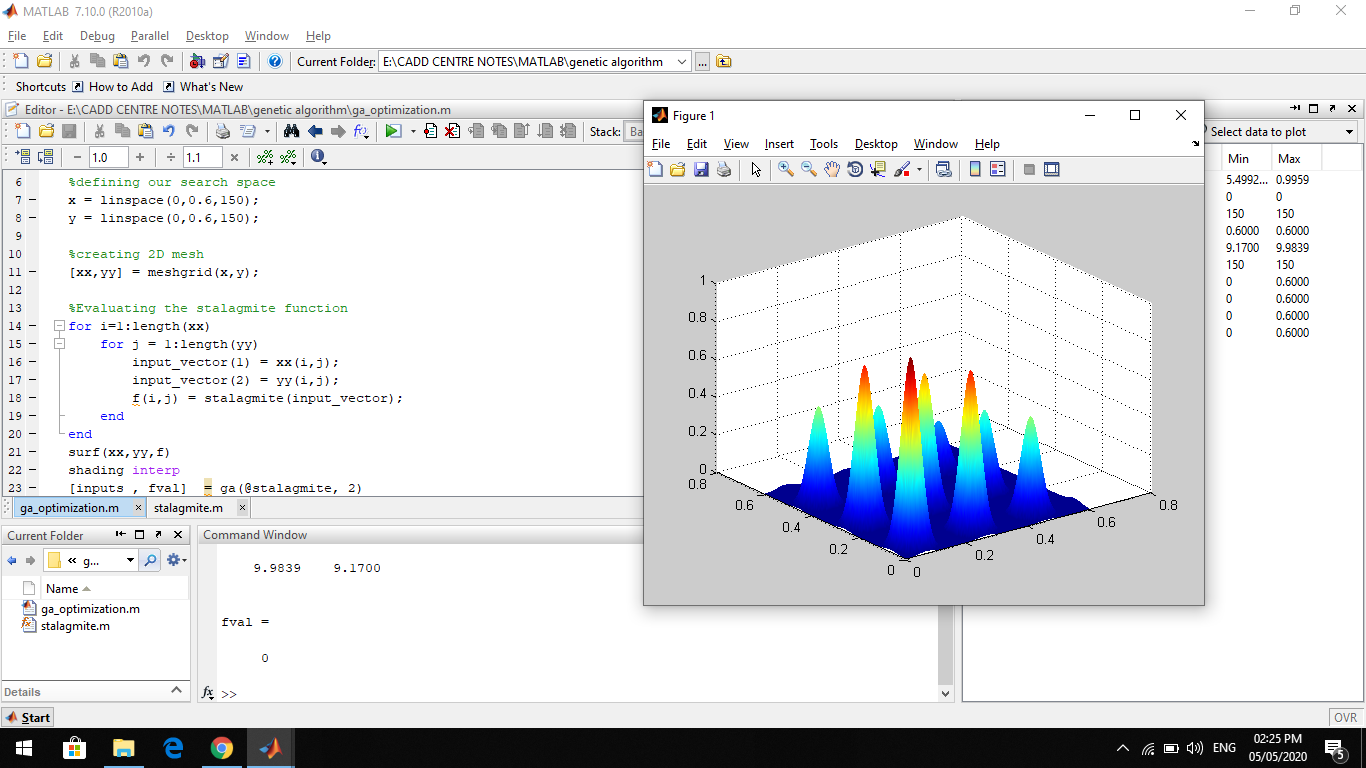Close the stalagmite.m editor tab
1366x768 pixels.
(242, 508)
